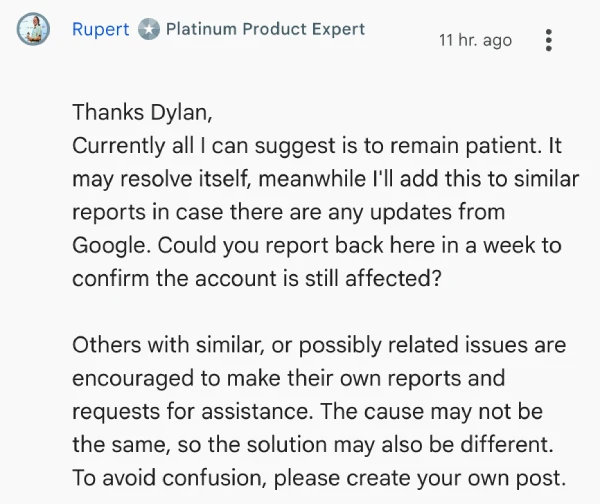Click the '11 hr. ago' timestamp
This screenshot has width=600, height=504.
(x=475, y=40)
